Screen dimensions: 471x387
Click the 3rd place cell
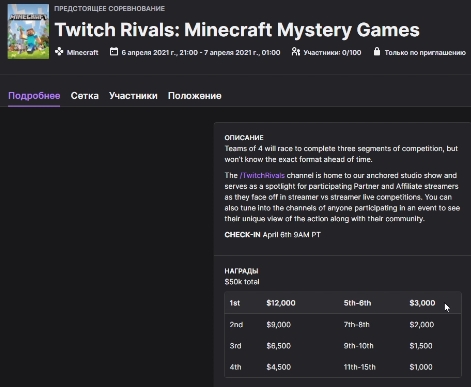(235, 346)
